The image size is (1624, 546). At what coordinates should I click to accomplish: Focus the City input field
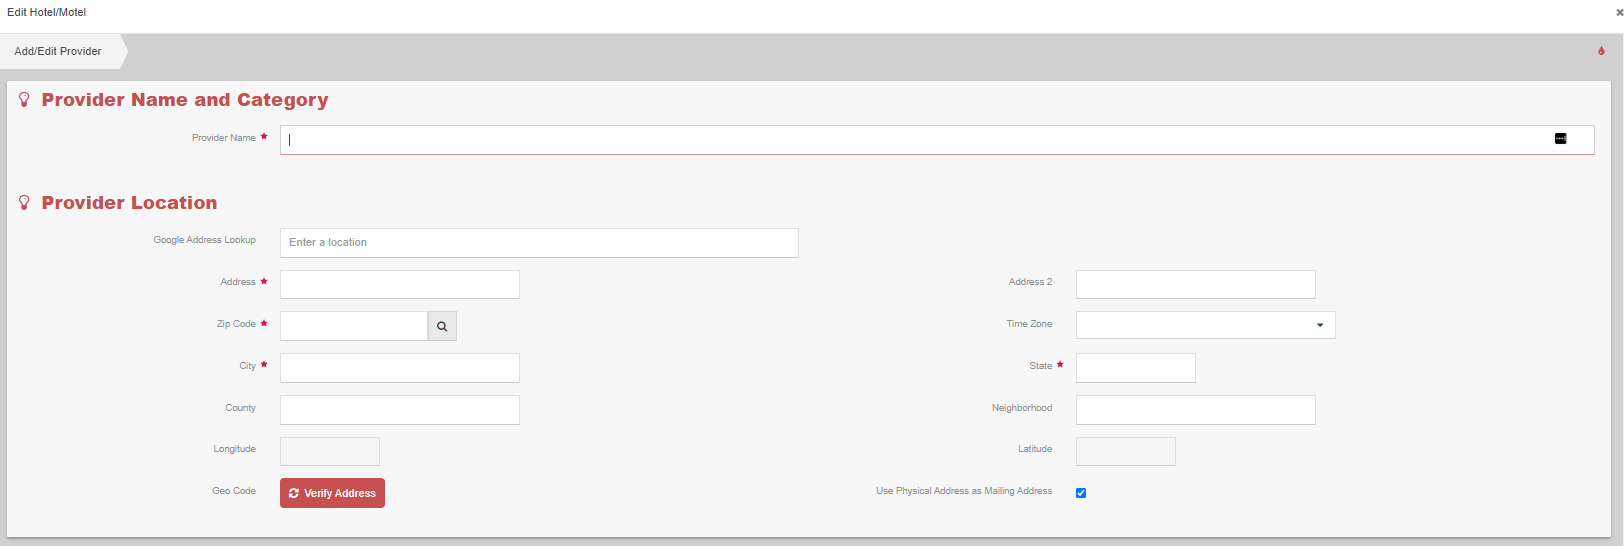399,368
